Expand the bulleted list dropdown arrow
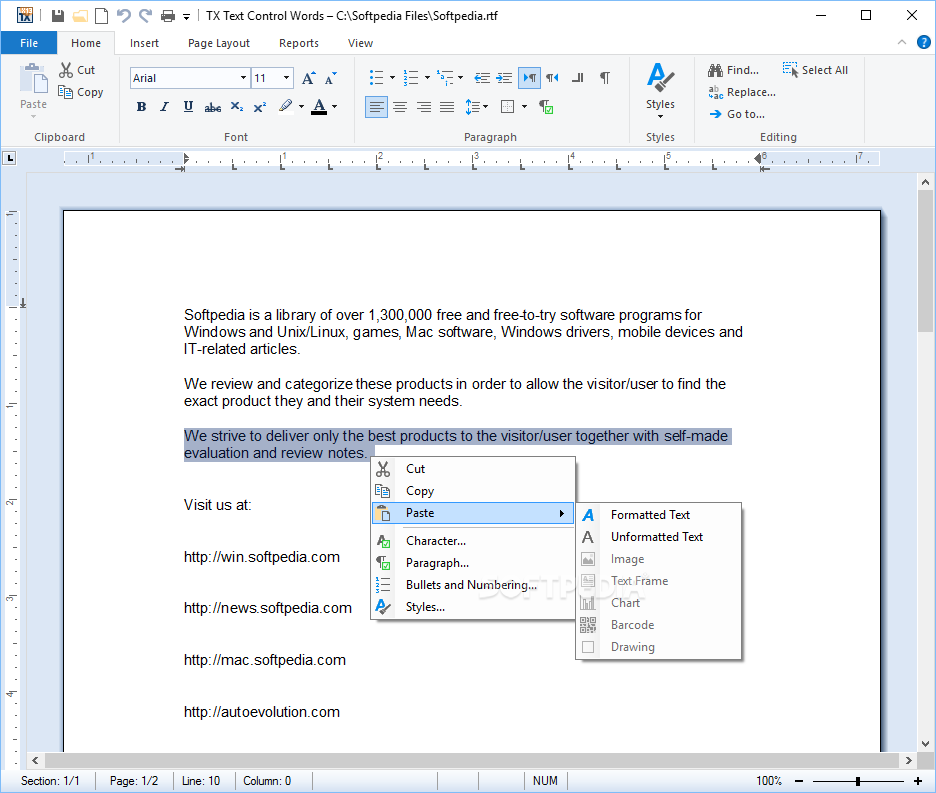The width and height of the screenshot is (936, 793). tap(392, 78)
